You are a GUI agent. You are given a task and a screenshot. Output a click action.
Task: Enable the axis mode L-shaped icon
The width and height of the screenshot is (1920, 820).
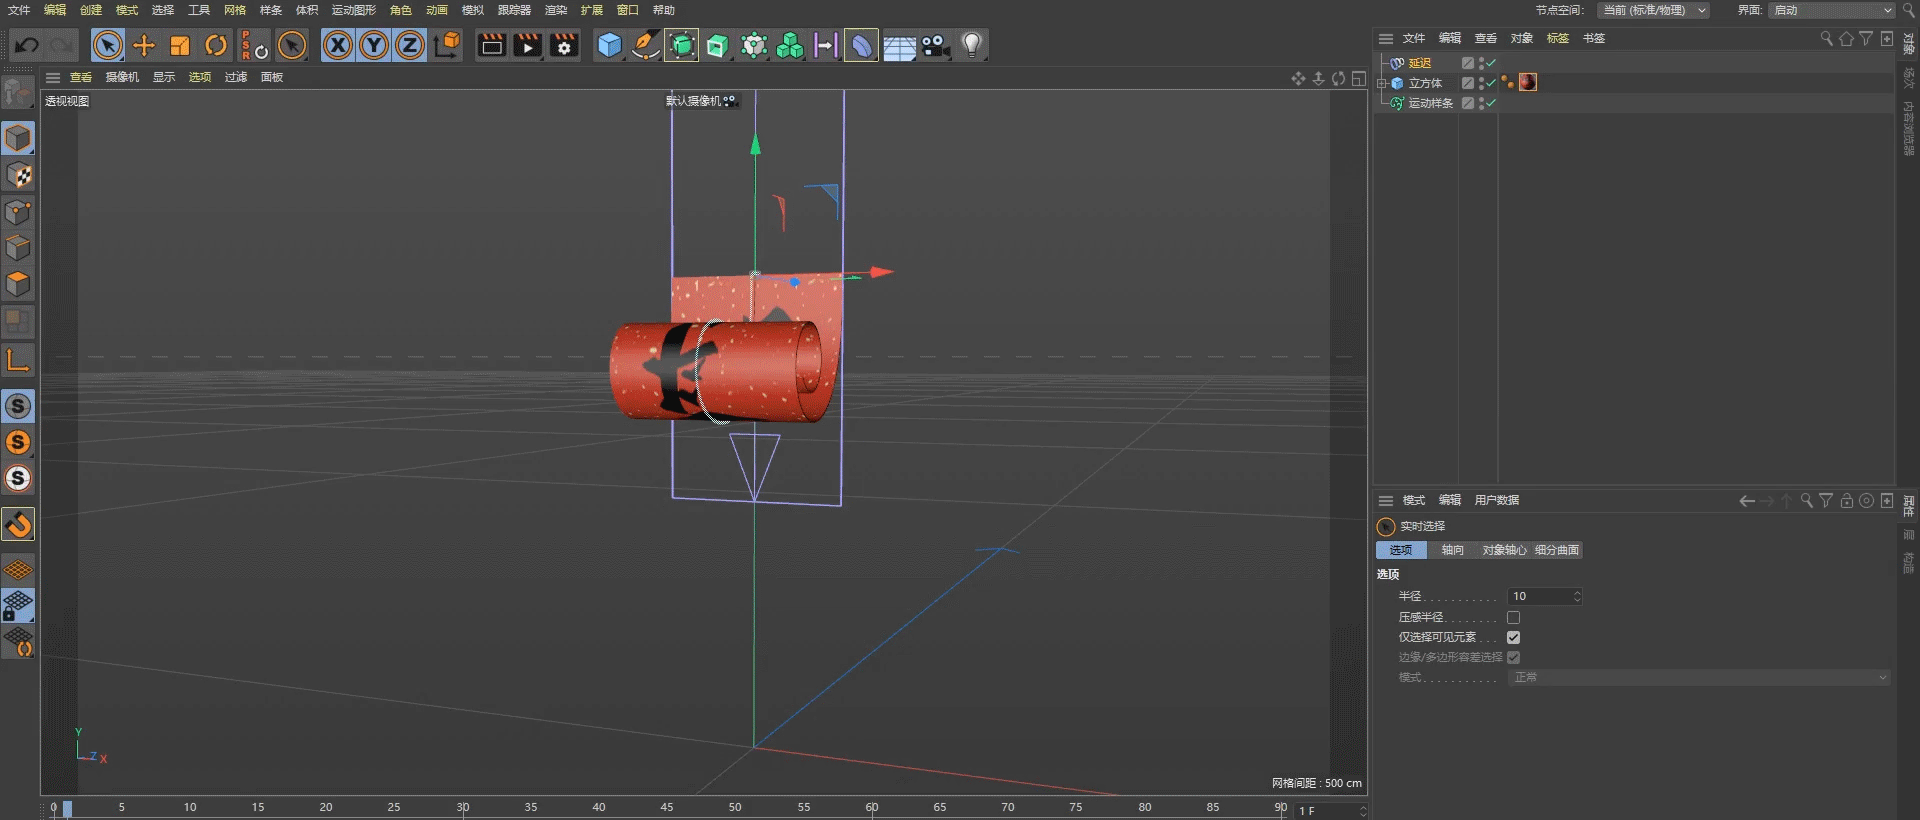click(x=18, y=359)
